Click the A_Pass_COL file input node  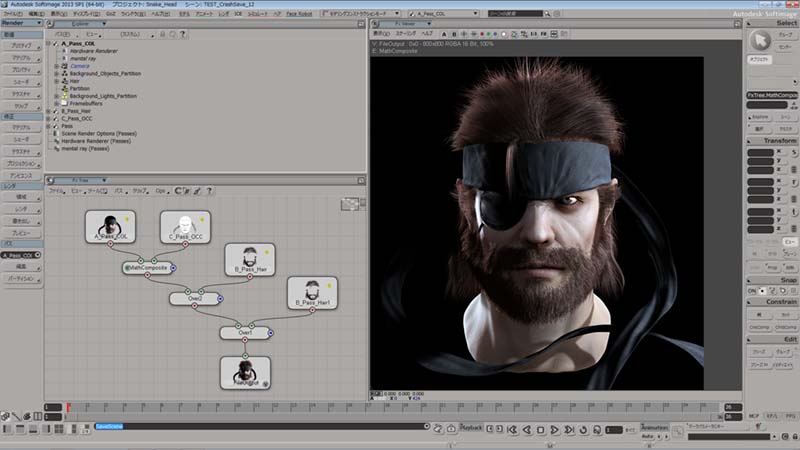pos(110,227)
